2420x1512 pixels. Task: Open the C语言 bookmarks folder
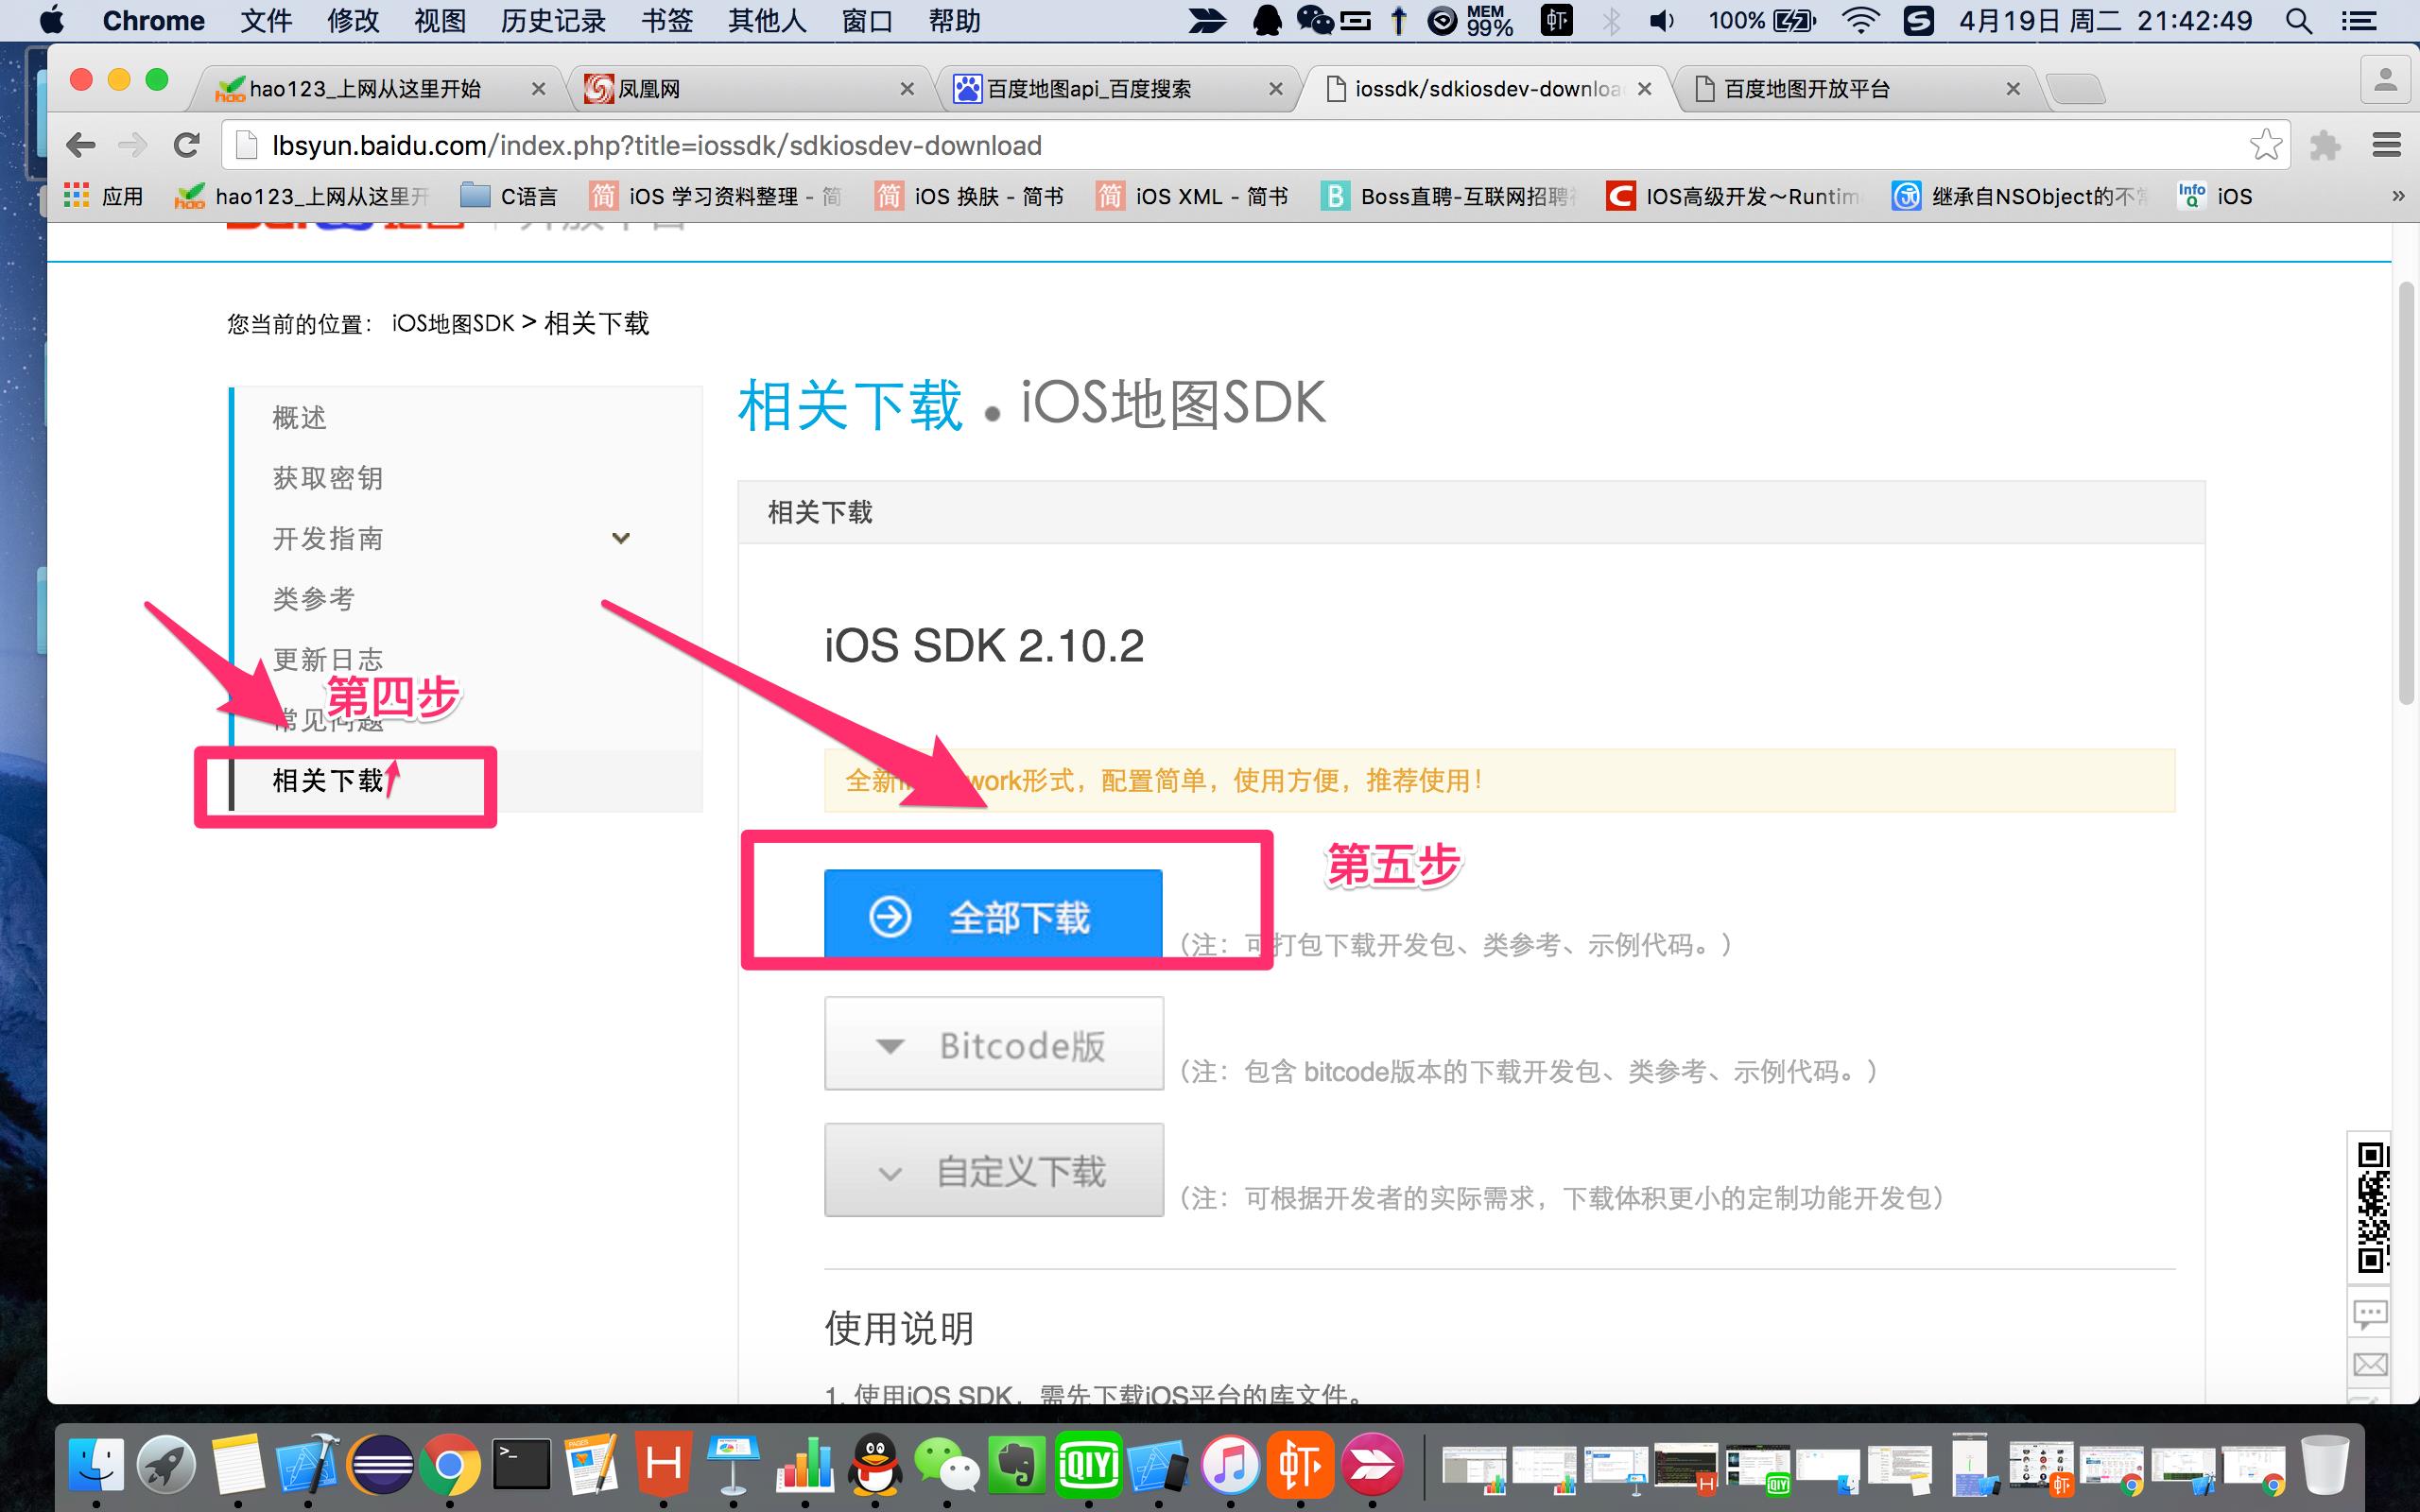[x=509, y=196]
